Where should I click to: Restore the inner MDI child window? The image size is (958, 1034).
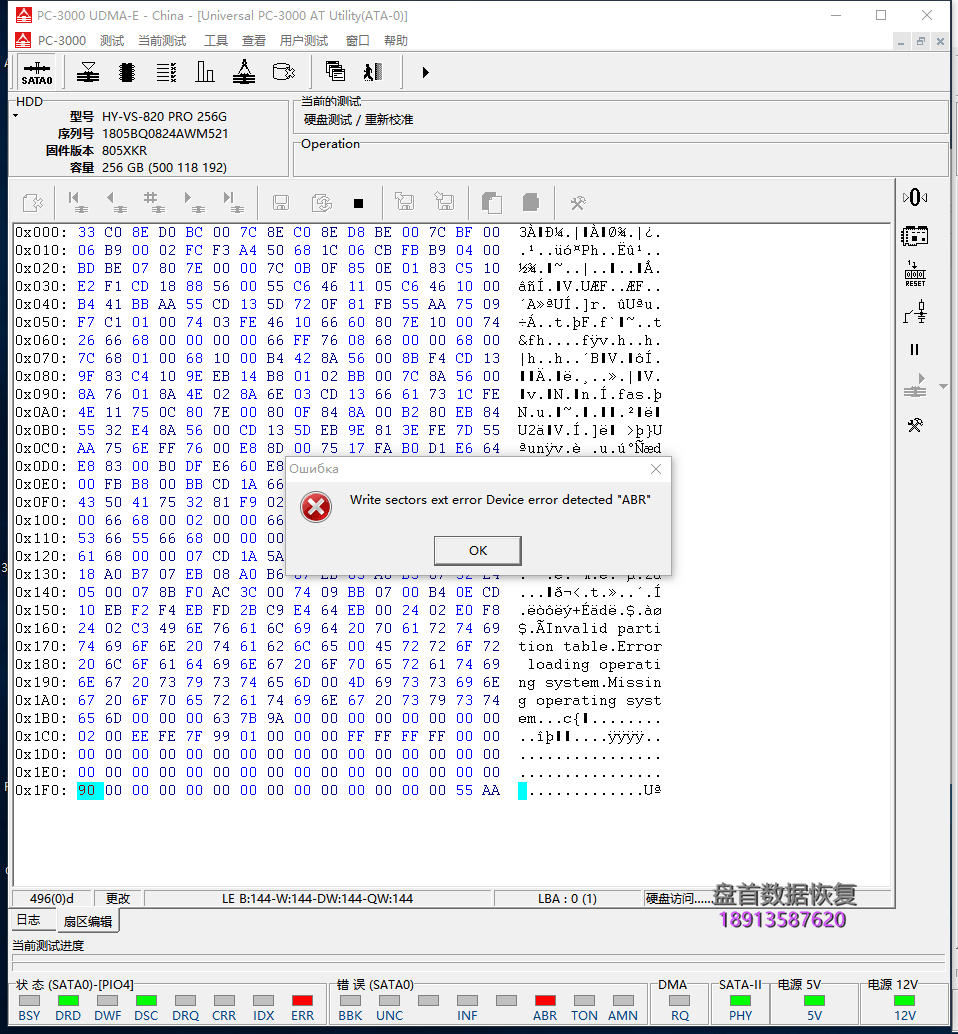click(921, 41)
